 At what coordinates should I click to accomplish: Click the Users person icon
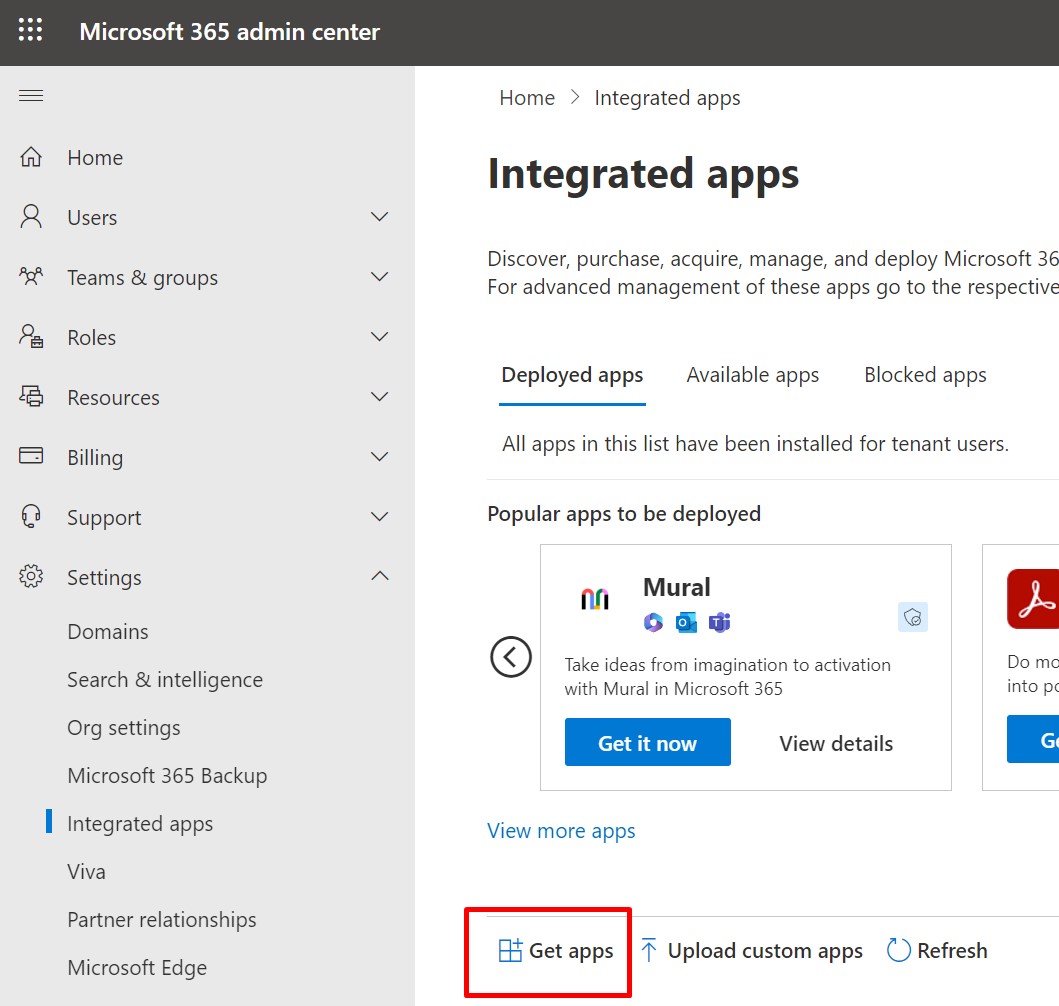pyautogui.click(x=31, y=217)
